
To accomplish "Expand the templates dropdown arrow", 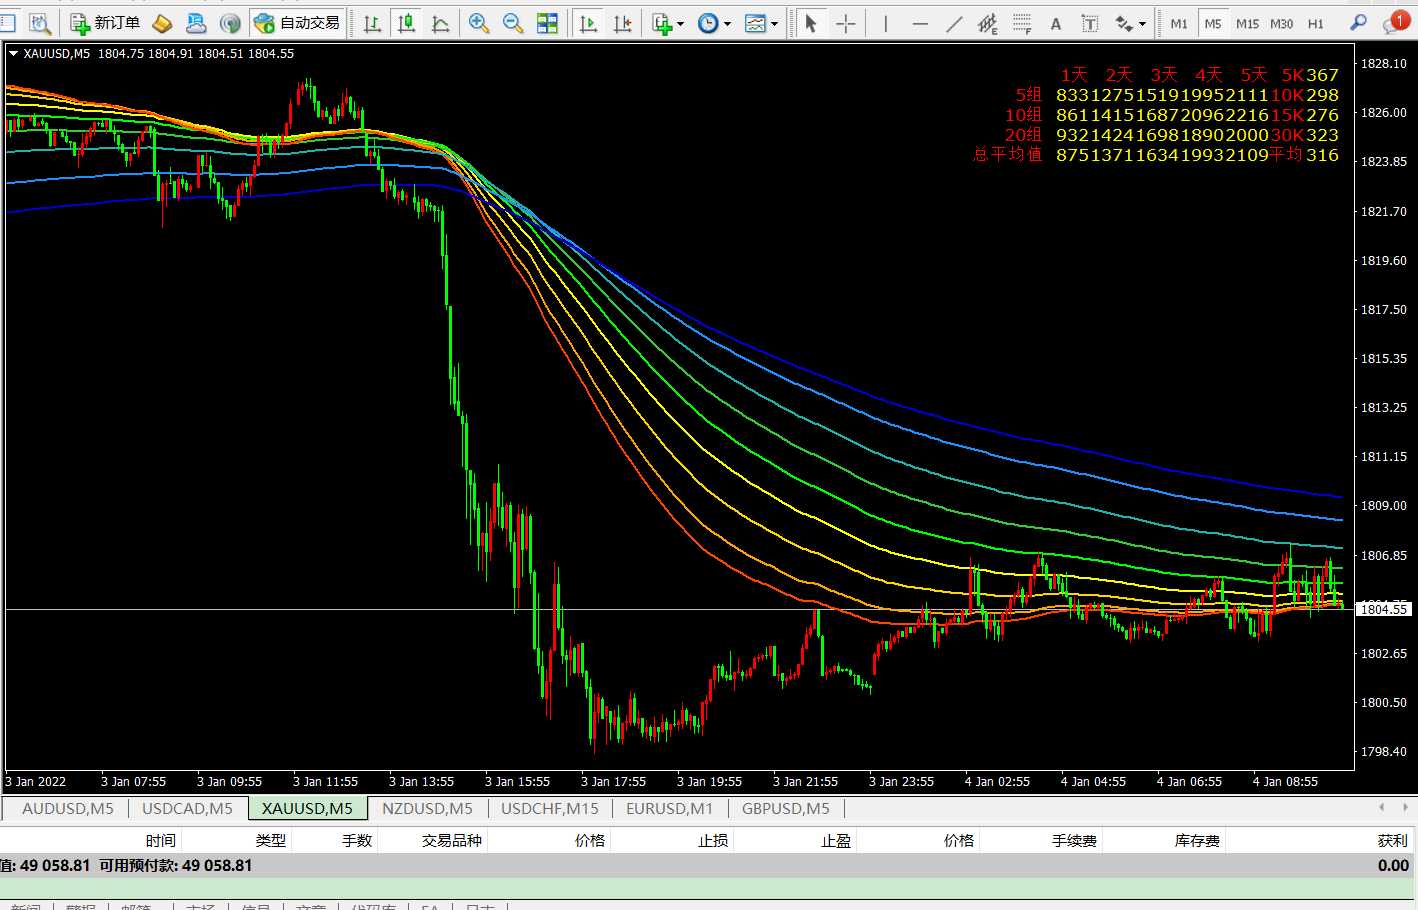I will pos(775,23).
